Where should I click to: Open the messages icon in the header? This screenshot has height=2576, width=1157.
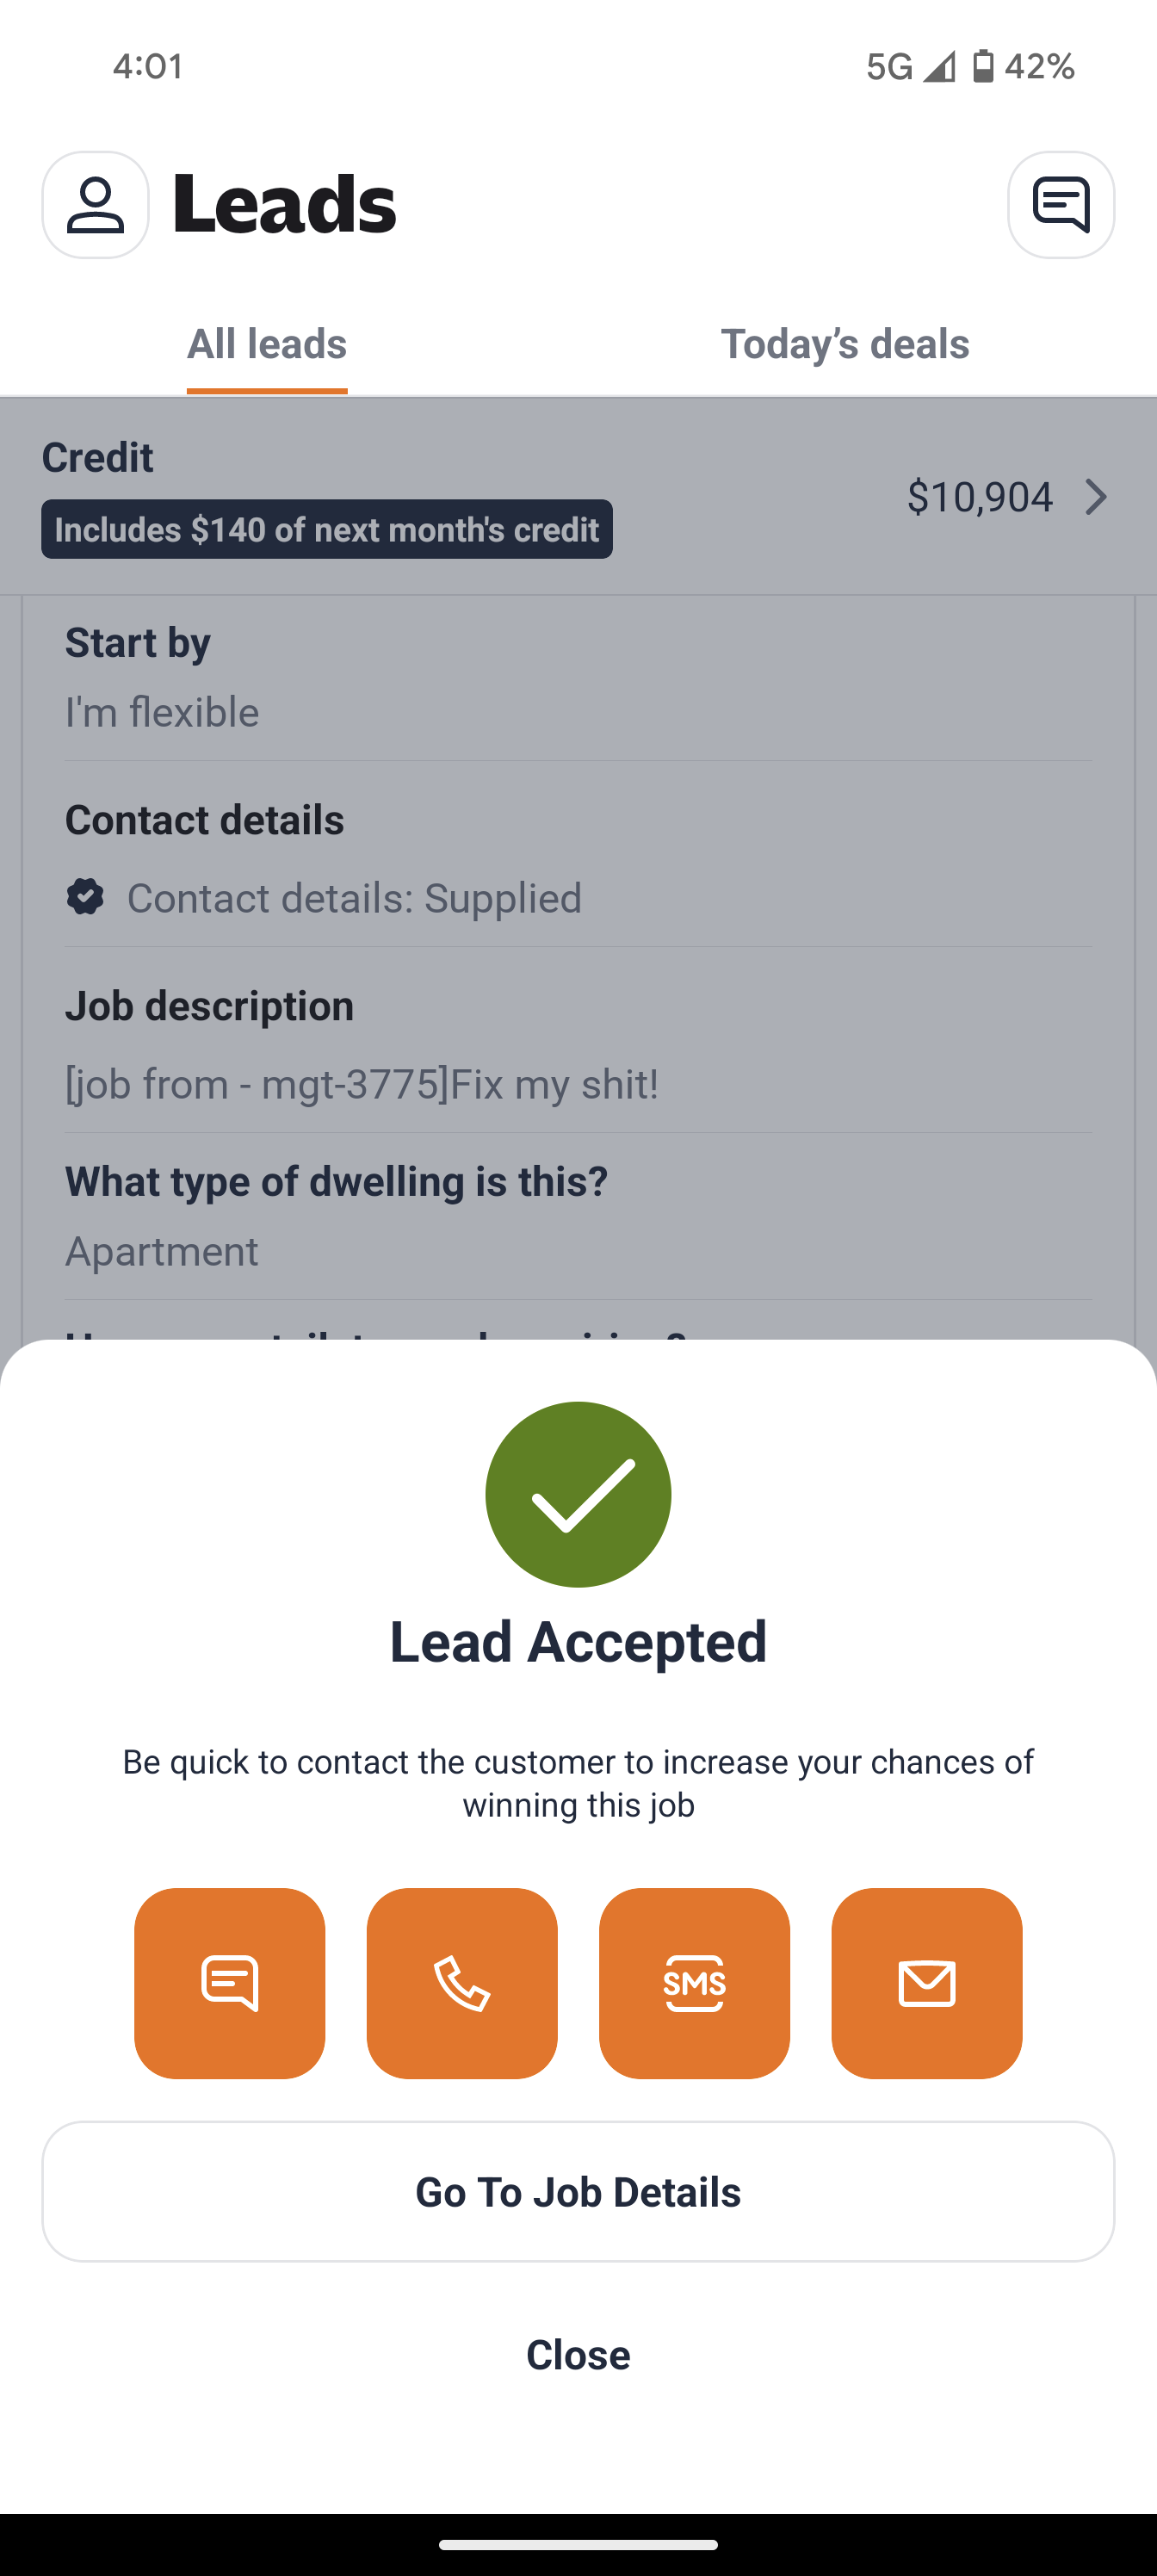point(1060,205)
